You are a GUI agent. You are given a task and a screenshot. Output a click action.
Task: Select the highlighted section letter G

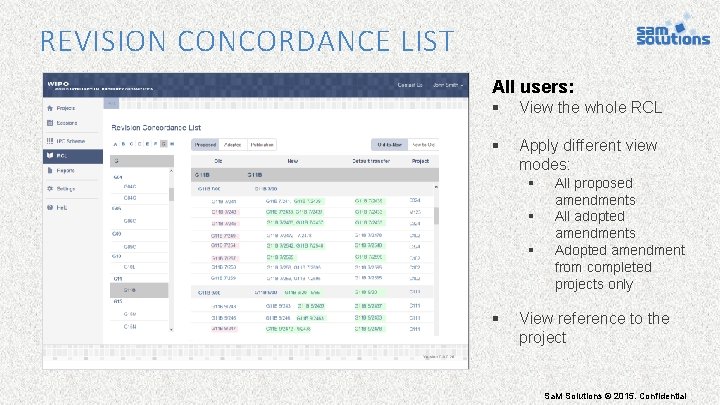(x=163, y=144)
